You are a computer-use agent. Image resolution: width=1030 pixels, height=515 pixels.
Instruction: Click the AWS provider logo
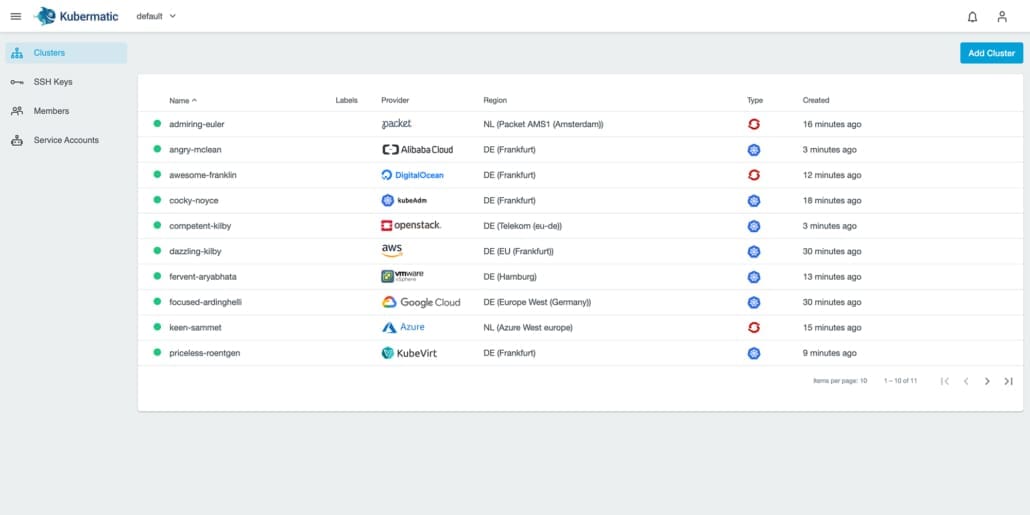point(392,251)
